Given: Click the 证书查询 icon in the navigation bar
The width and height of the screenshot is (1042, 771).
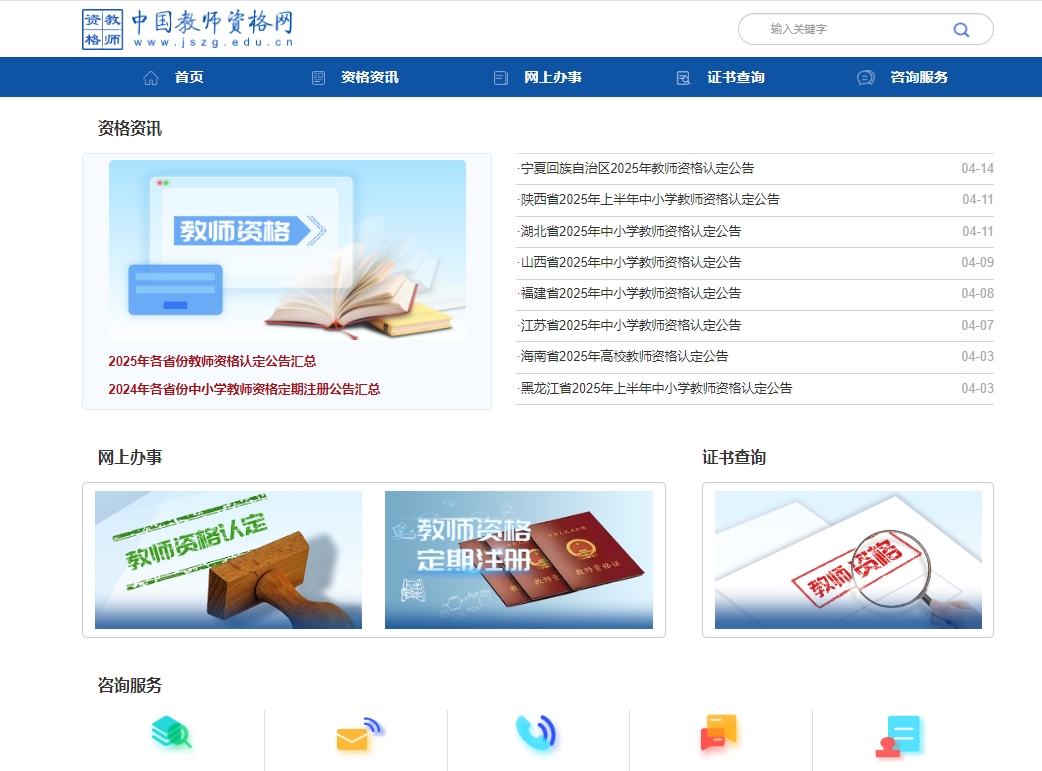Looking at the screenshot, I should pos(683,76).
